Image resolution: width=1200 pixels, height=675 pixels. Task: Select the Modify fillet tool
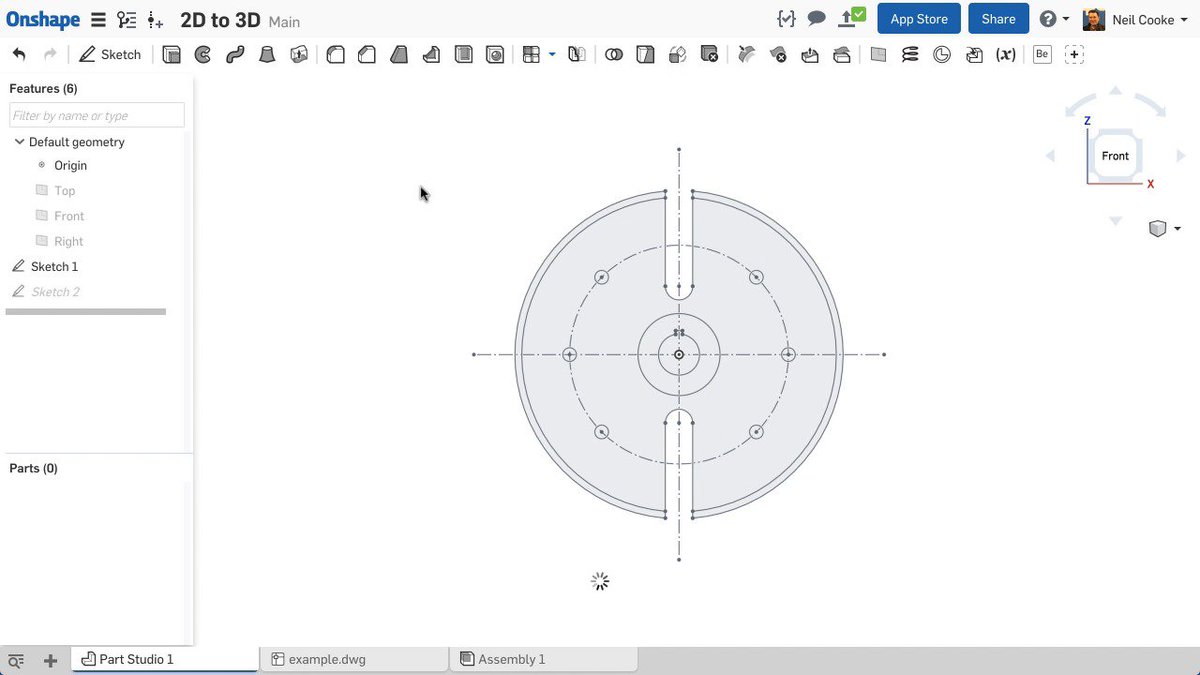[747, 55]
